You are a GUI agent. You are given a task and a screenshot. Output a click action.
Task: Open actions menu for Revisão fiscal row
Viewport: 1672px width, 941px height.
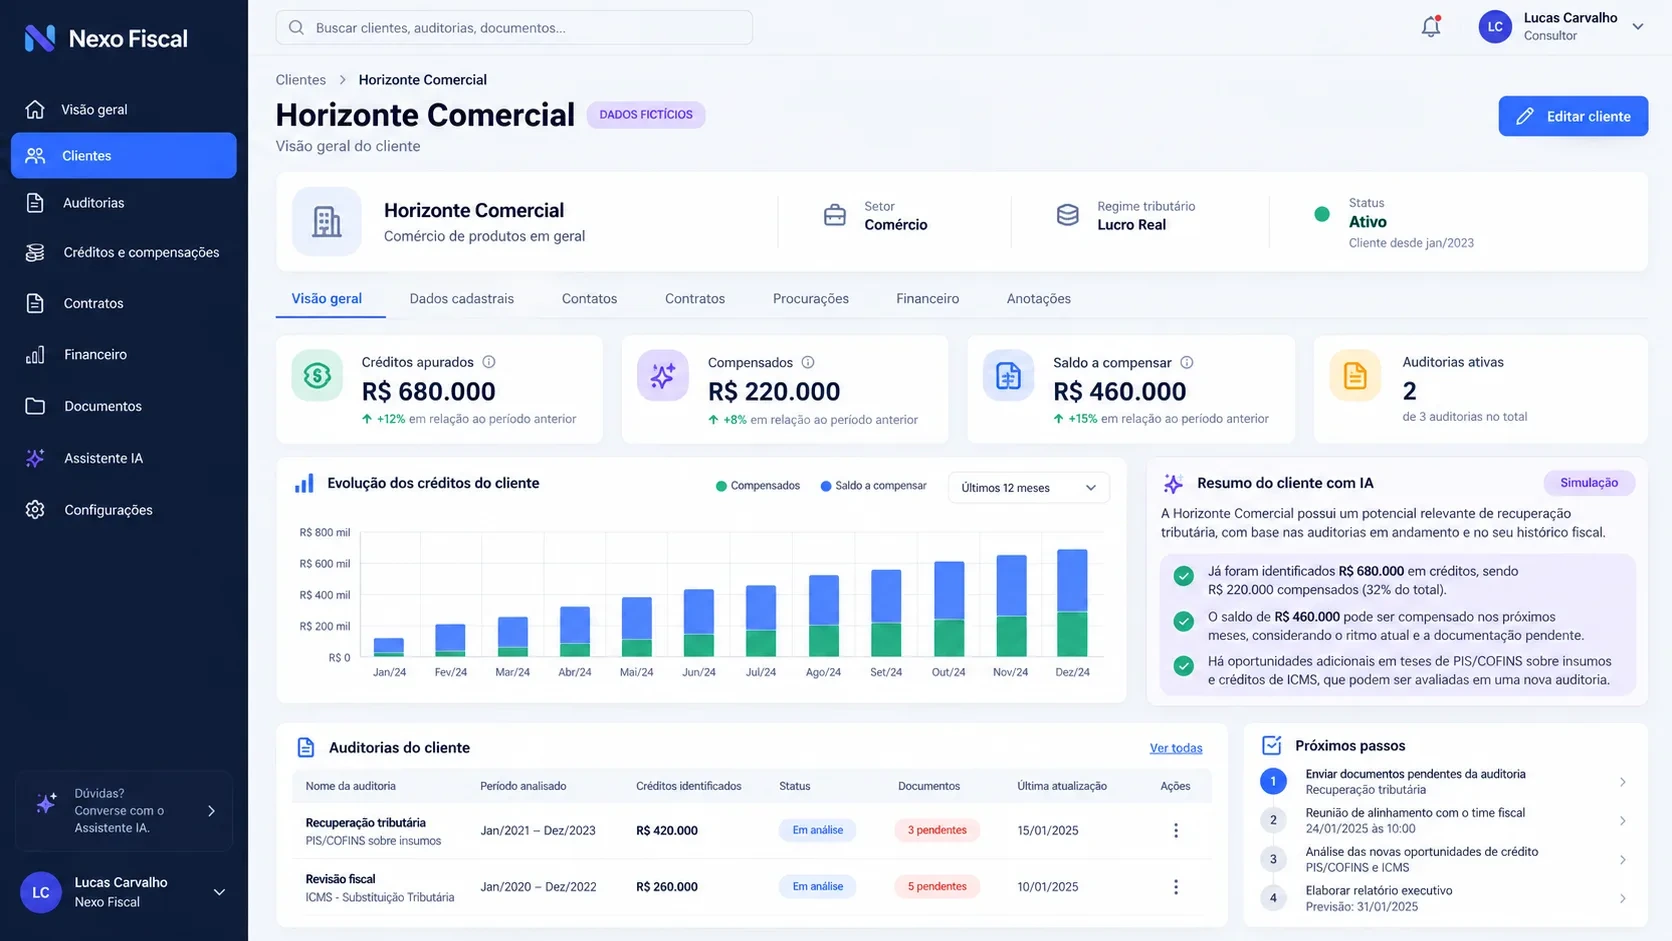[1176, 887]
